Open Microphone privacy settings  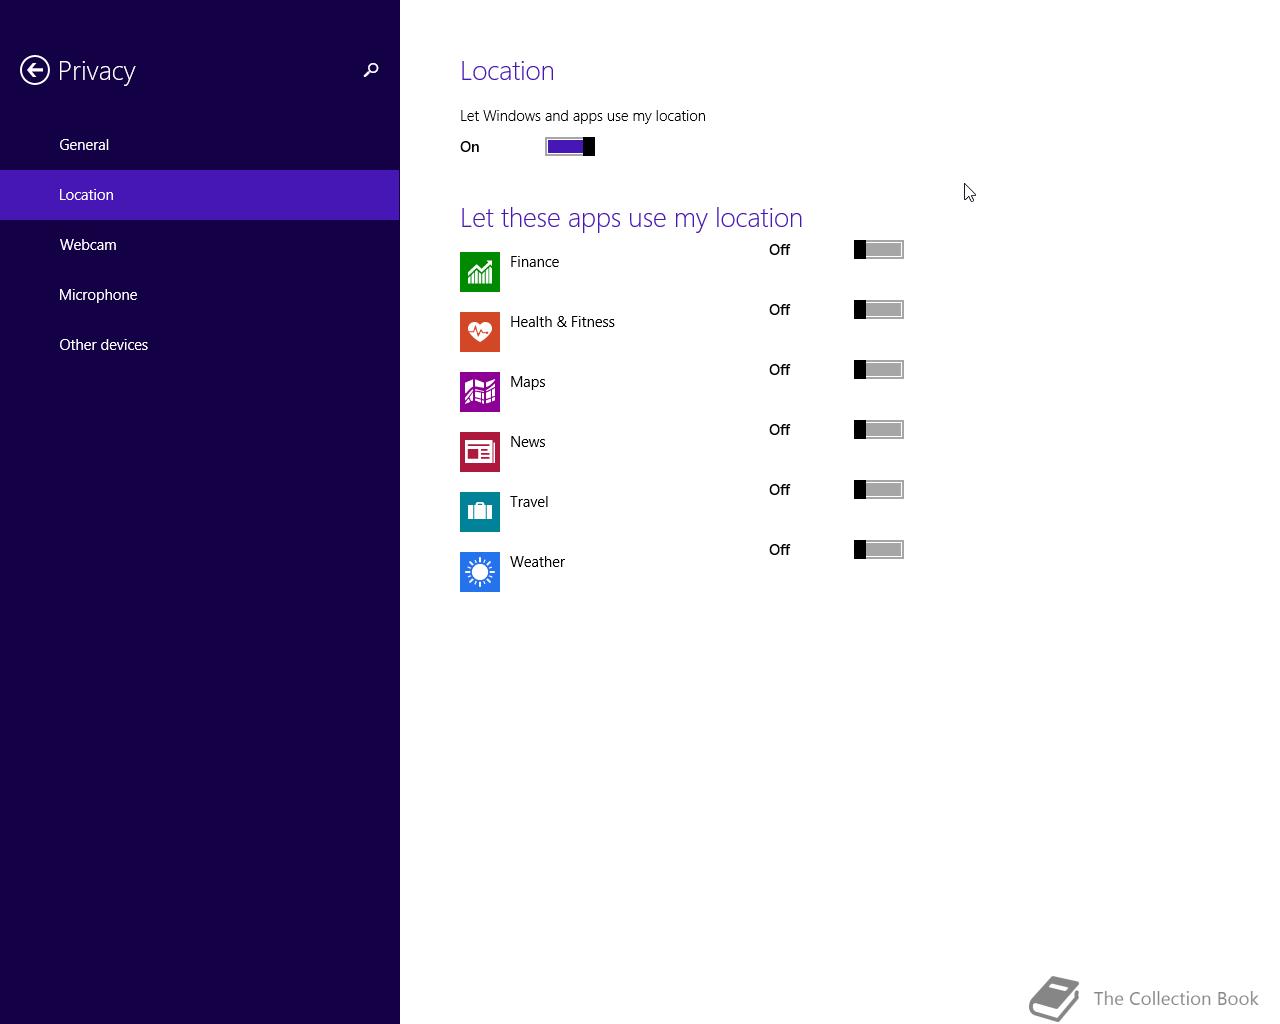[x=200, y=295]
